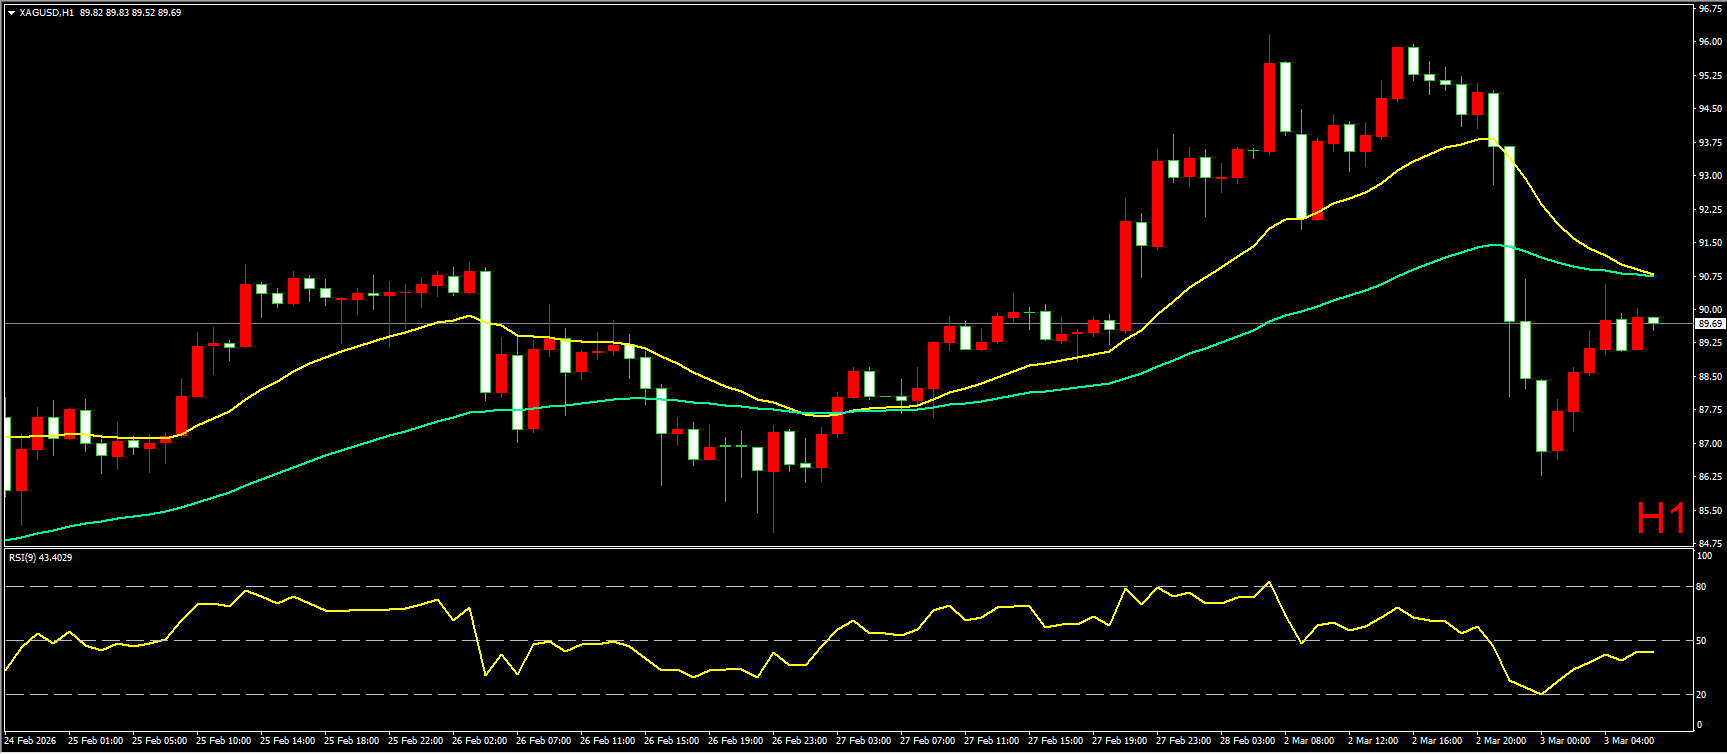This screenshot has width=1727, height=754.
Task: Click the 93.00 price axis value
Action: (x=1709, y=176)
